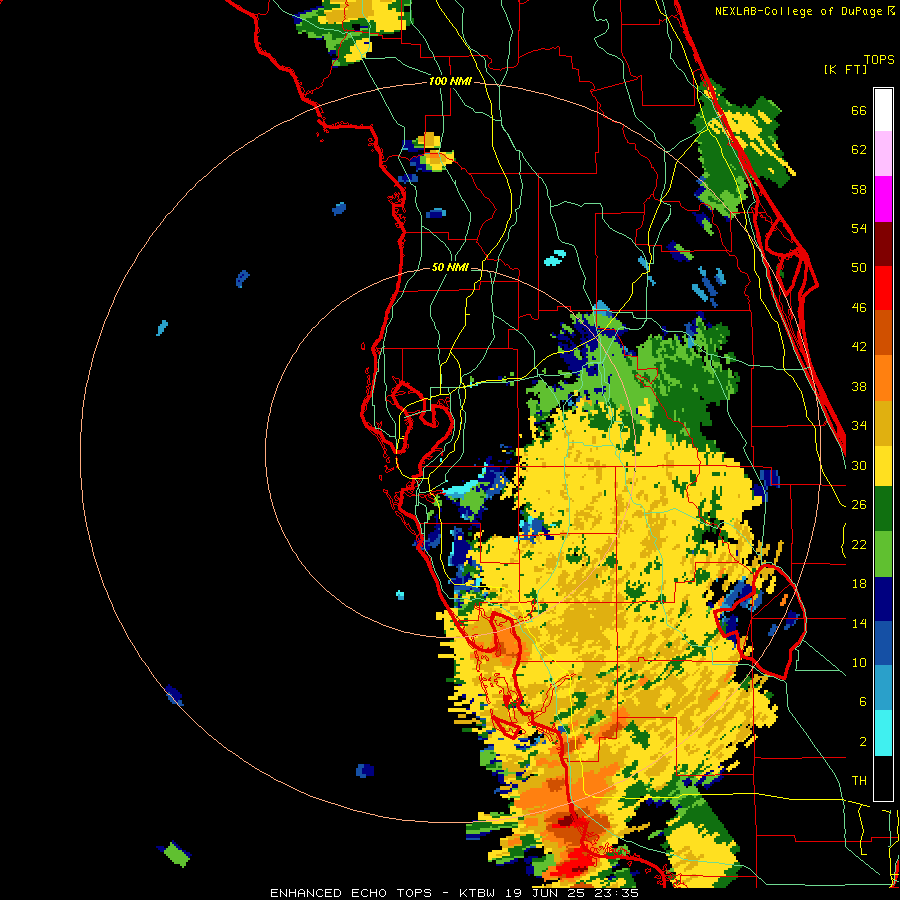Click the 34 legend value
The height and width of the screenshot is (900, 900).
click(859, 426)
